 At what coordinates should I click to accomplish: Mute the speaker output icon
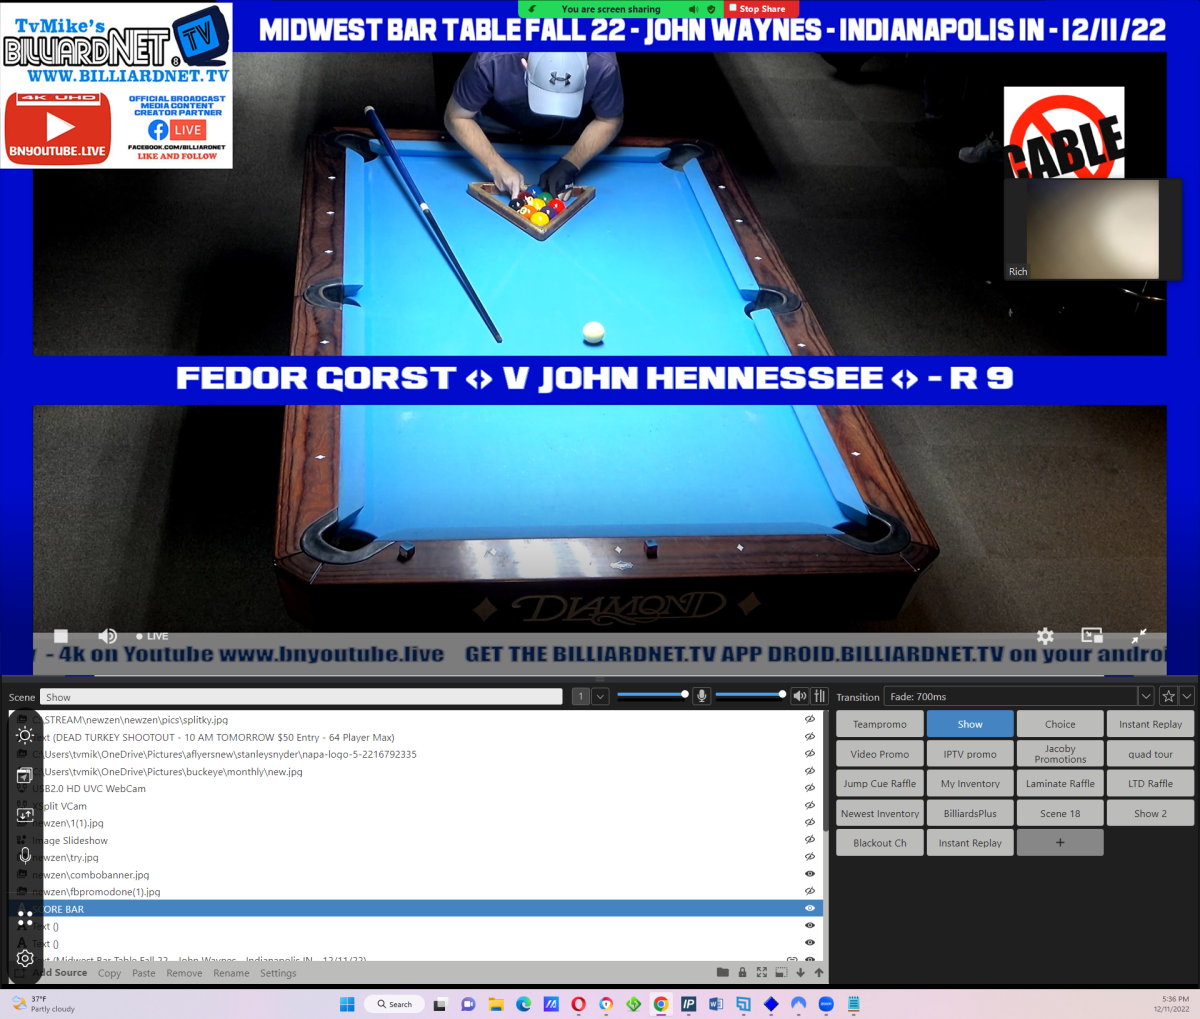click(x=799, y=696)
